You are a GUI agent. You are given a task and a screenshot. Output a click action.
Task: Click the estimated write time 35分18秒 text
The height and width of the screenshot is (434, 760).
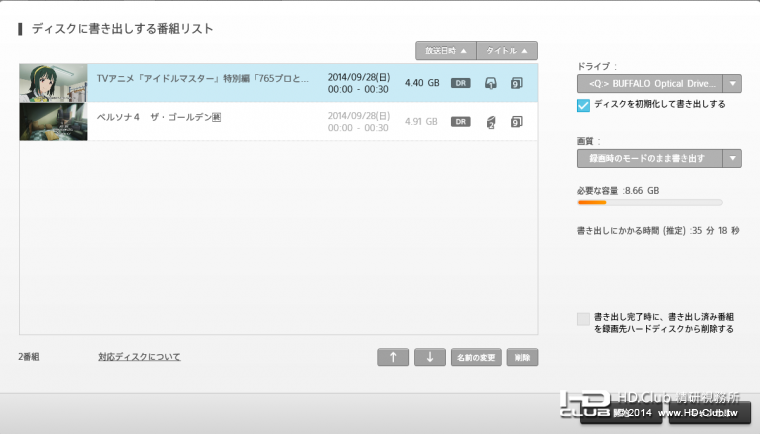coord(658,231)
